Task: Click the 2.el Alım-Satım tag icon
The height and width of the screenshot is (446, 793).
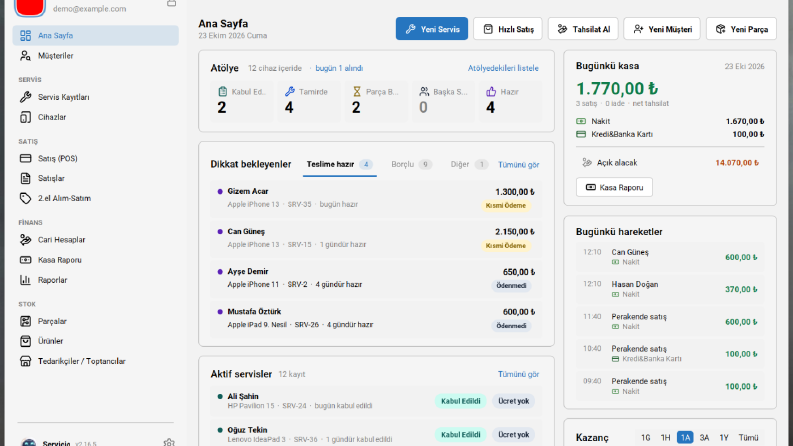Action: (25, 198)
